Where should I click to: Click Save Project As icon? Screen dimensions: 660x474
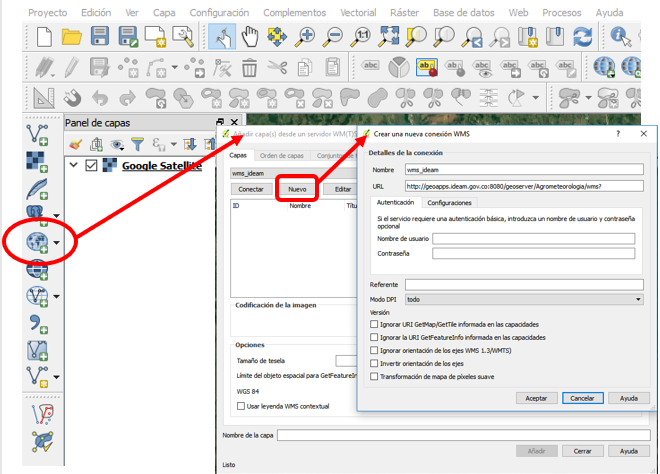click(x=128, y=37)
